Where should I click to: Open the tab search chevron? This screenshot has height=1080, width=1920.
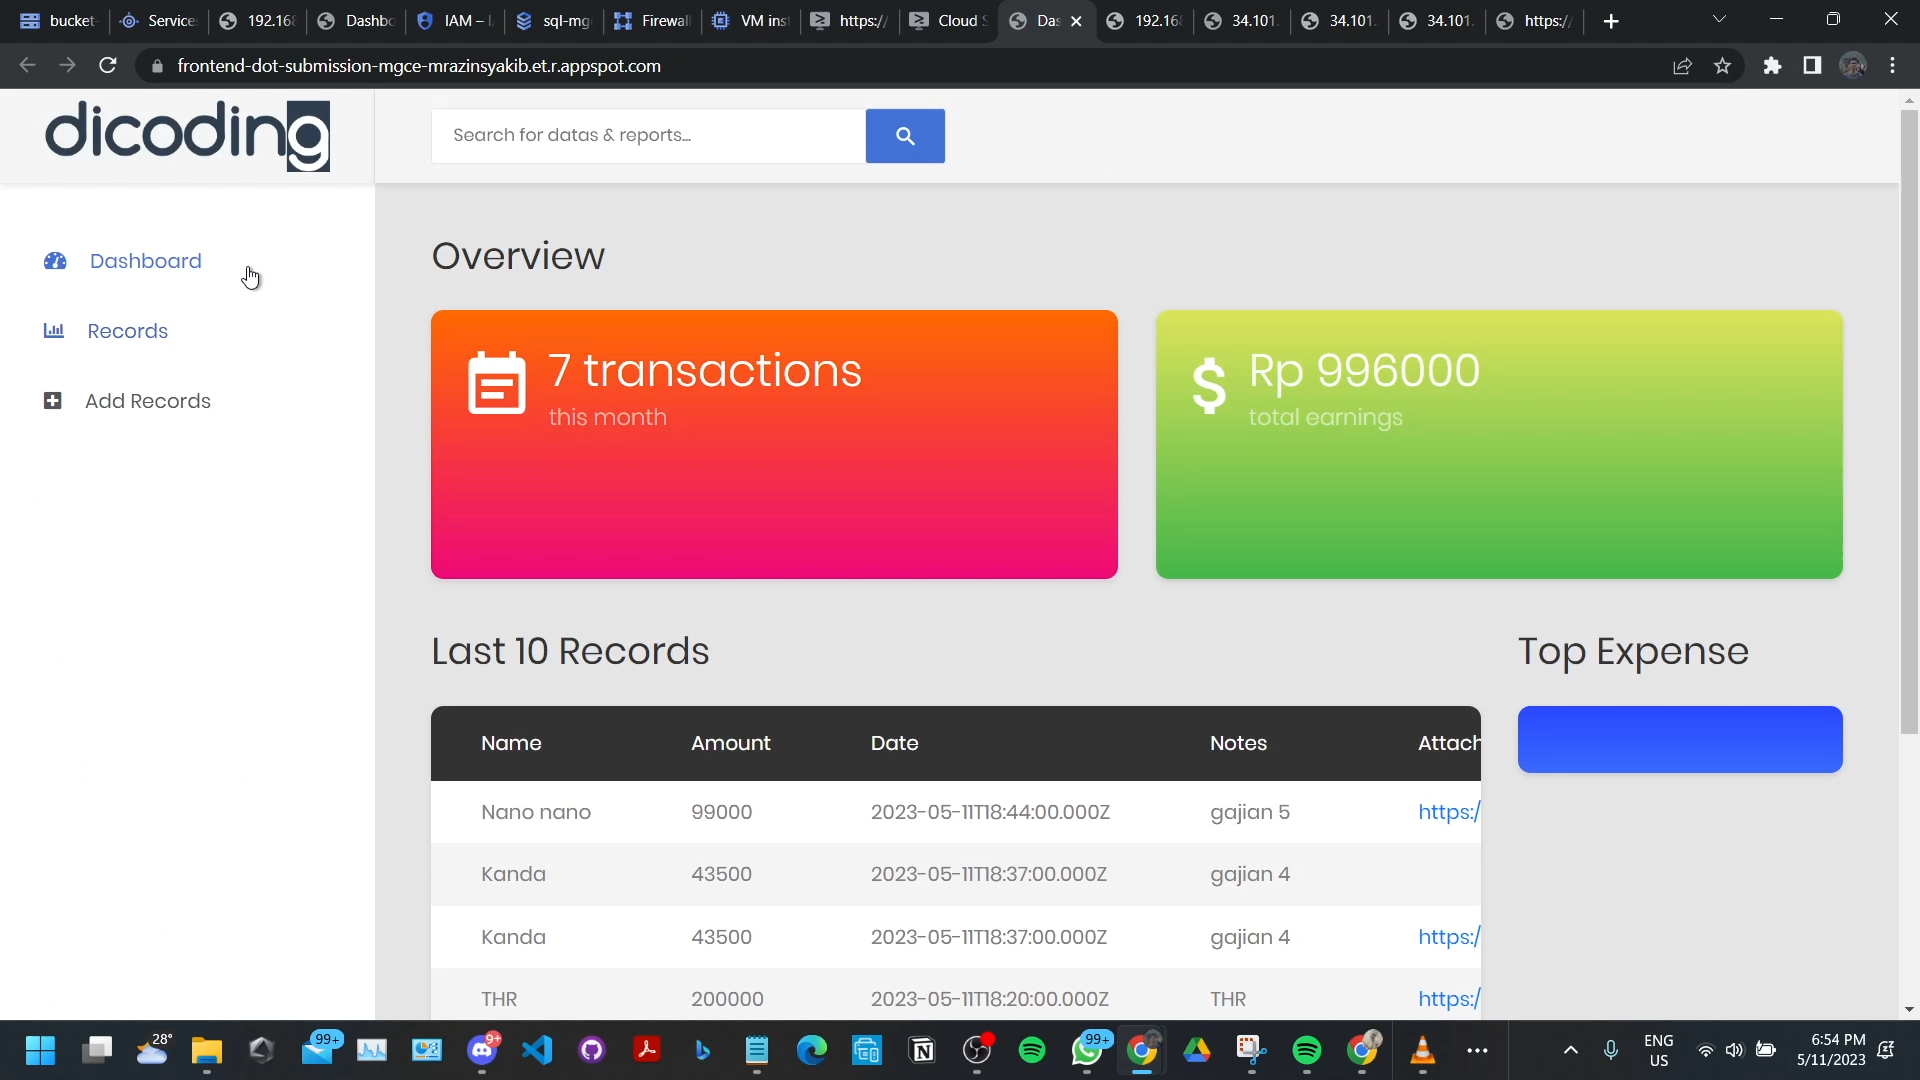tap(1720, 19)
